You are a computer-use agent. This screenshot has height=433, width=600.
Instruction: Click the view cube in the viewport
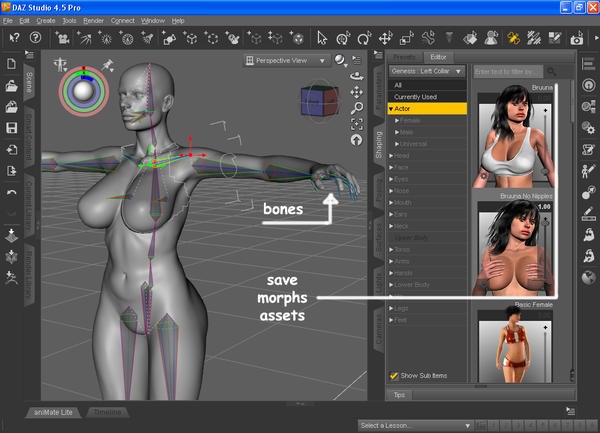tap(320, 101)
